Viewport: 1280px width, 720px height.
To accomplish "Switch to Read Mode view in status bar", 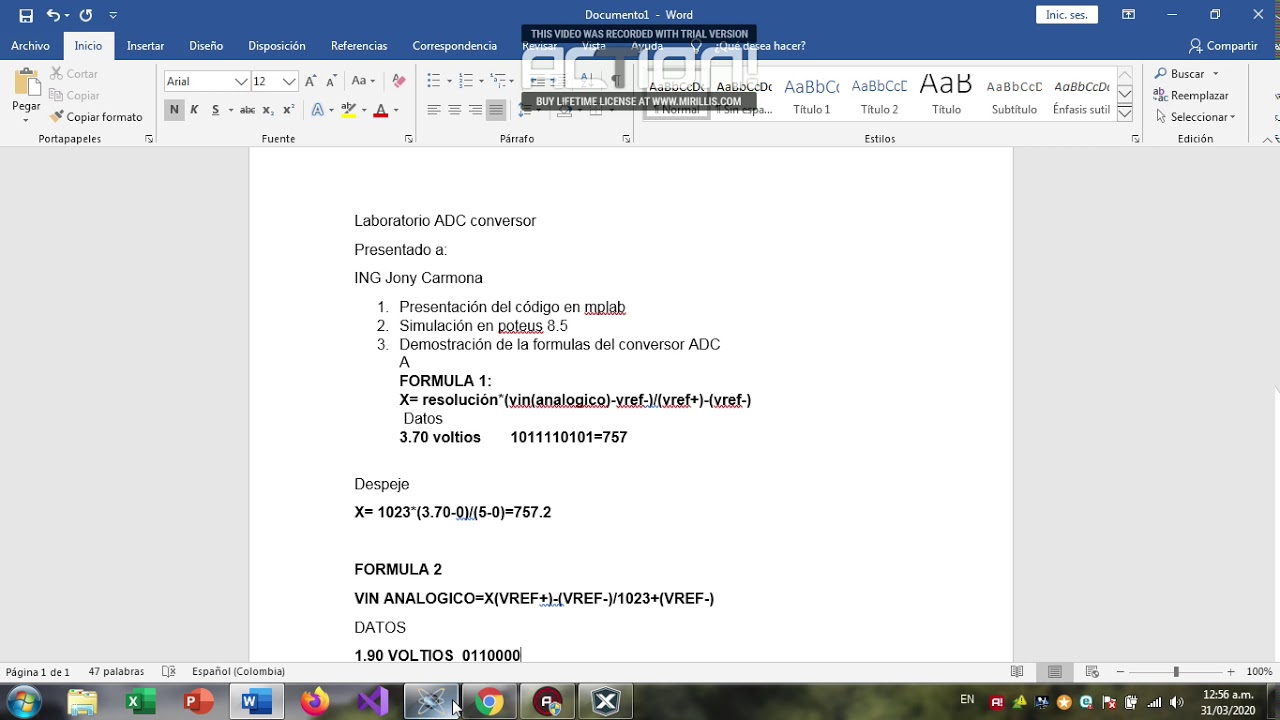I will (x=1017, y=672).
